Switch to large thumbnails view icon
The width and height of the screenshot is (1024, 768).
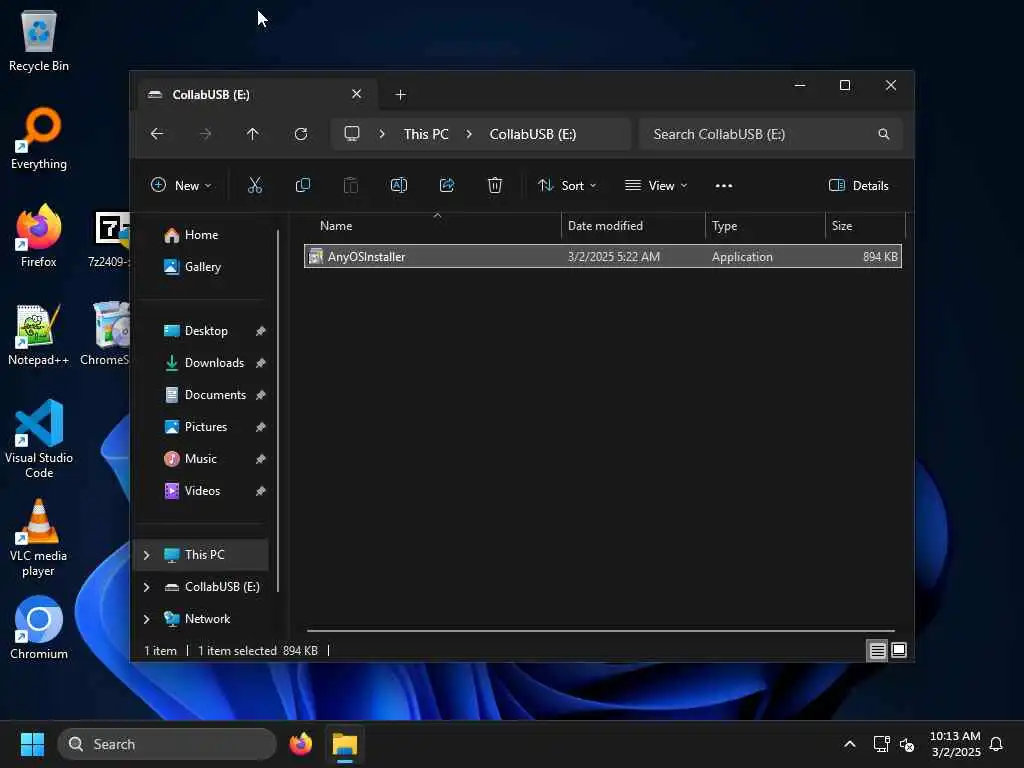[899, 650]
